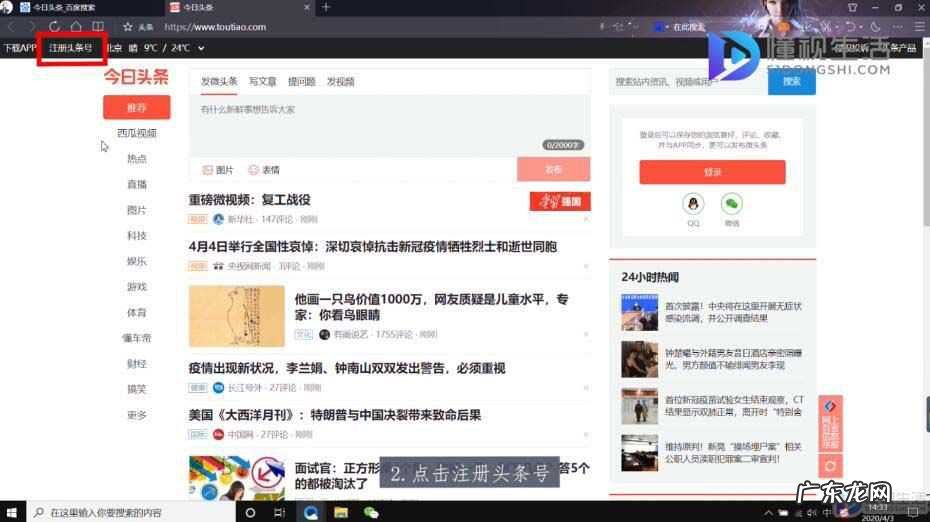Open 体育 channel

tap(136, 313)
